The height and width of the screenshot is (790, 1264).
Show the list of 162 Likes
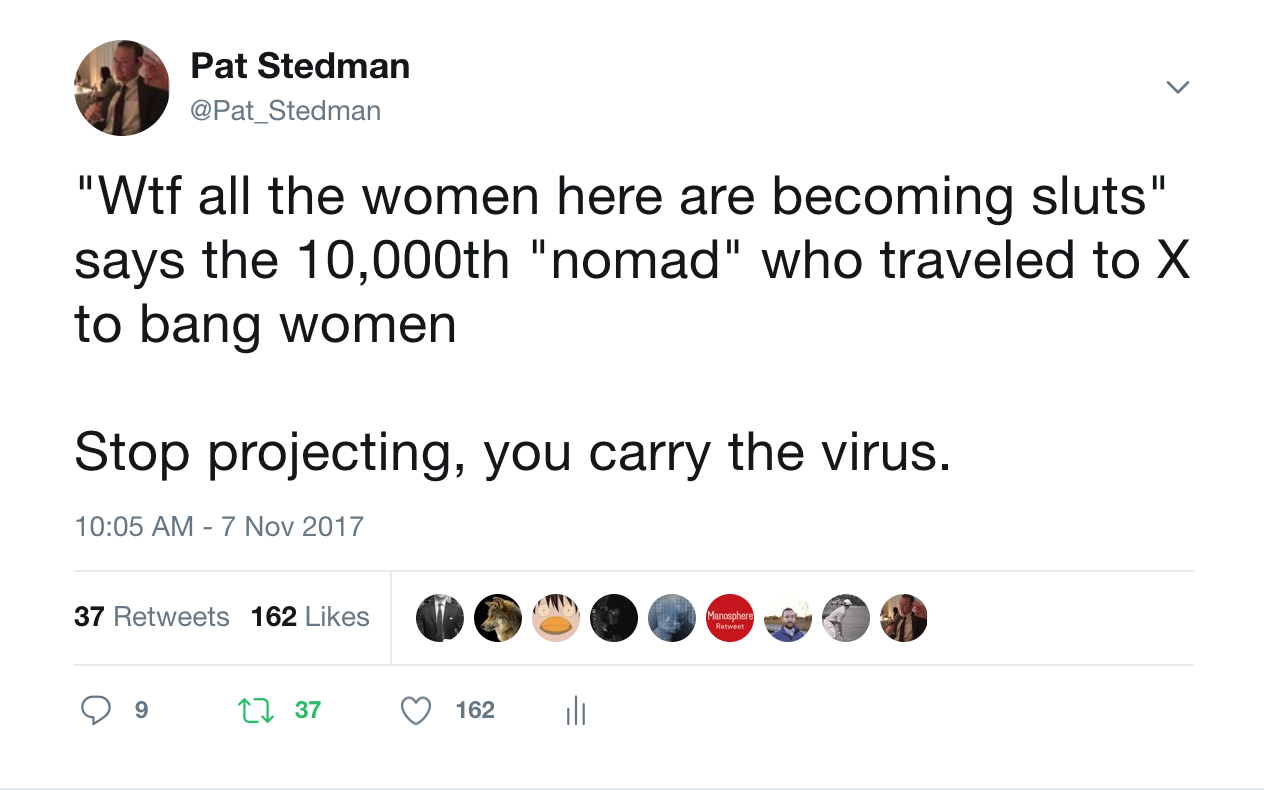coord(310,617)
